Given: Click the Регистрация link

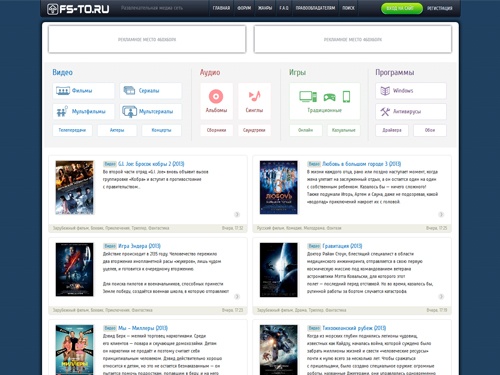Looking at the screenshot, I should 440,8.
